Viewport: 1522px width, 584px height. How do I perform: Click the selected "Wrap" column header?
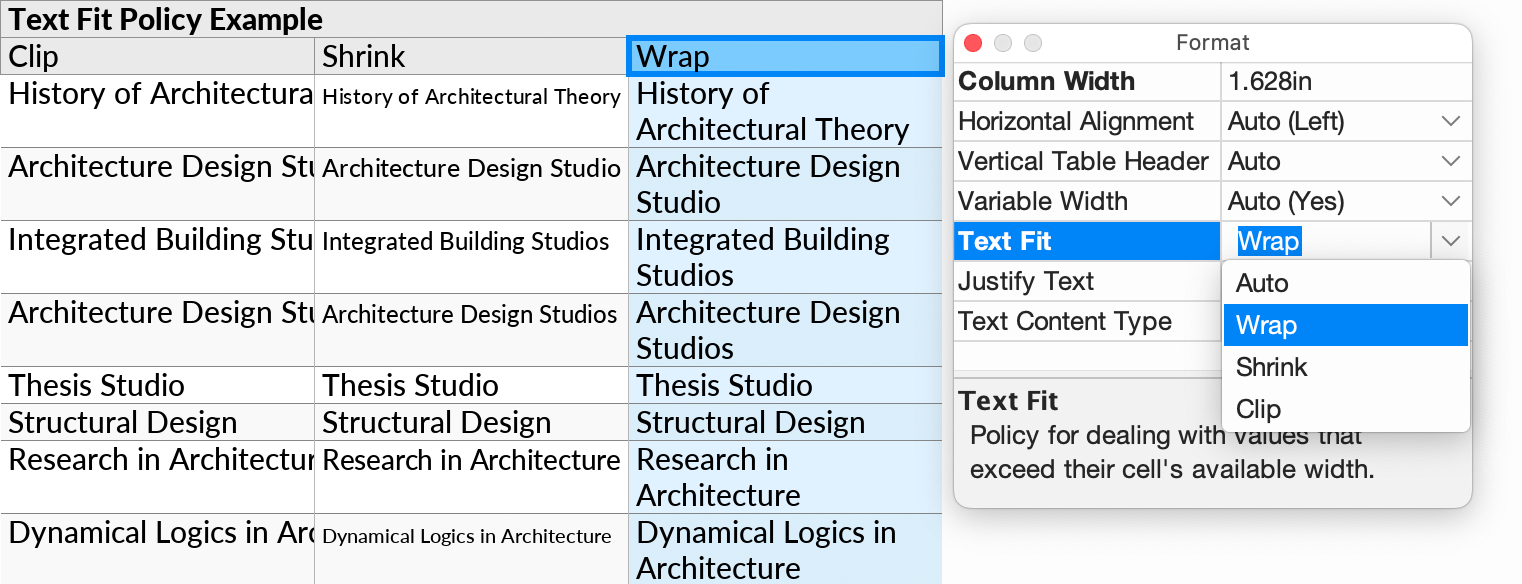click(785, 56)
